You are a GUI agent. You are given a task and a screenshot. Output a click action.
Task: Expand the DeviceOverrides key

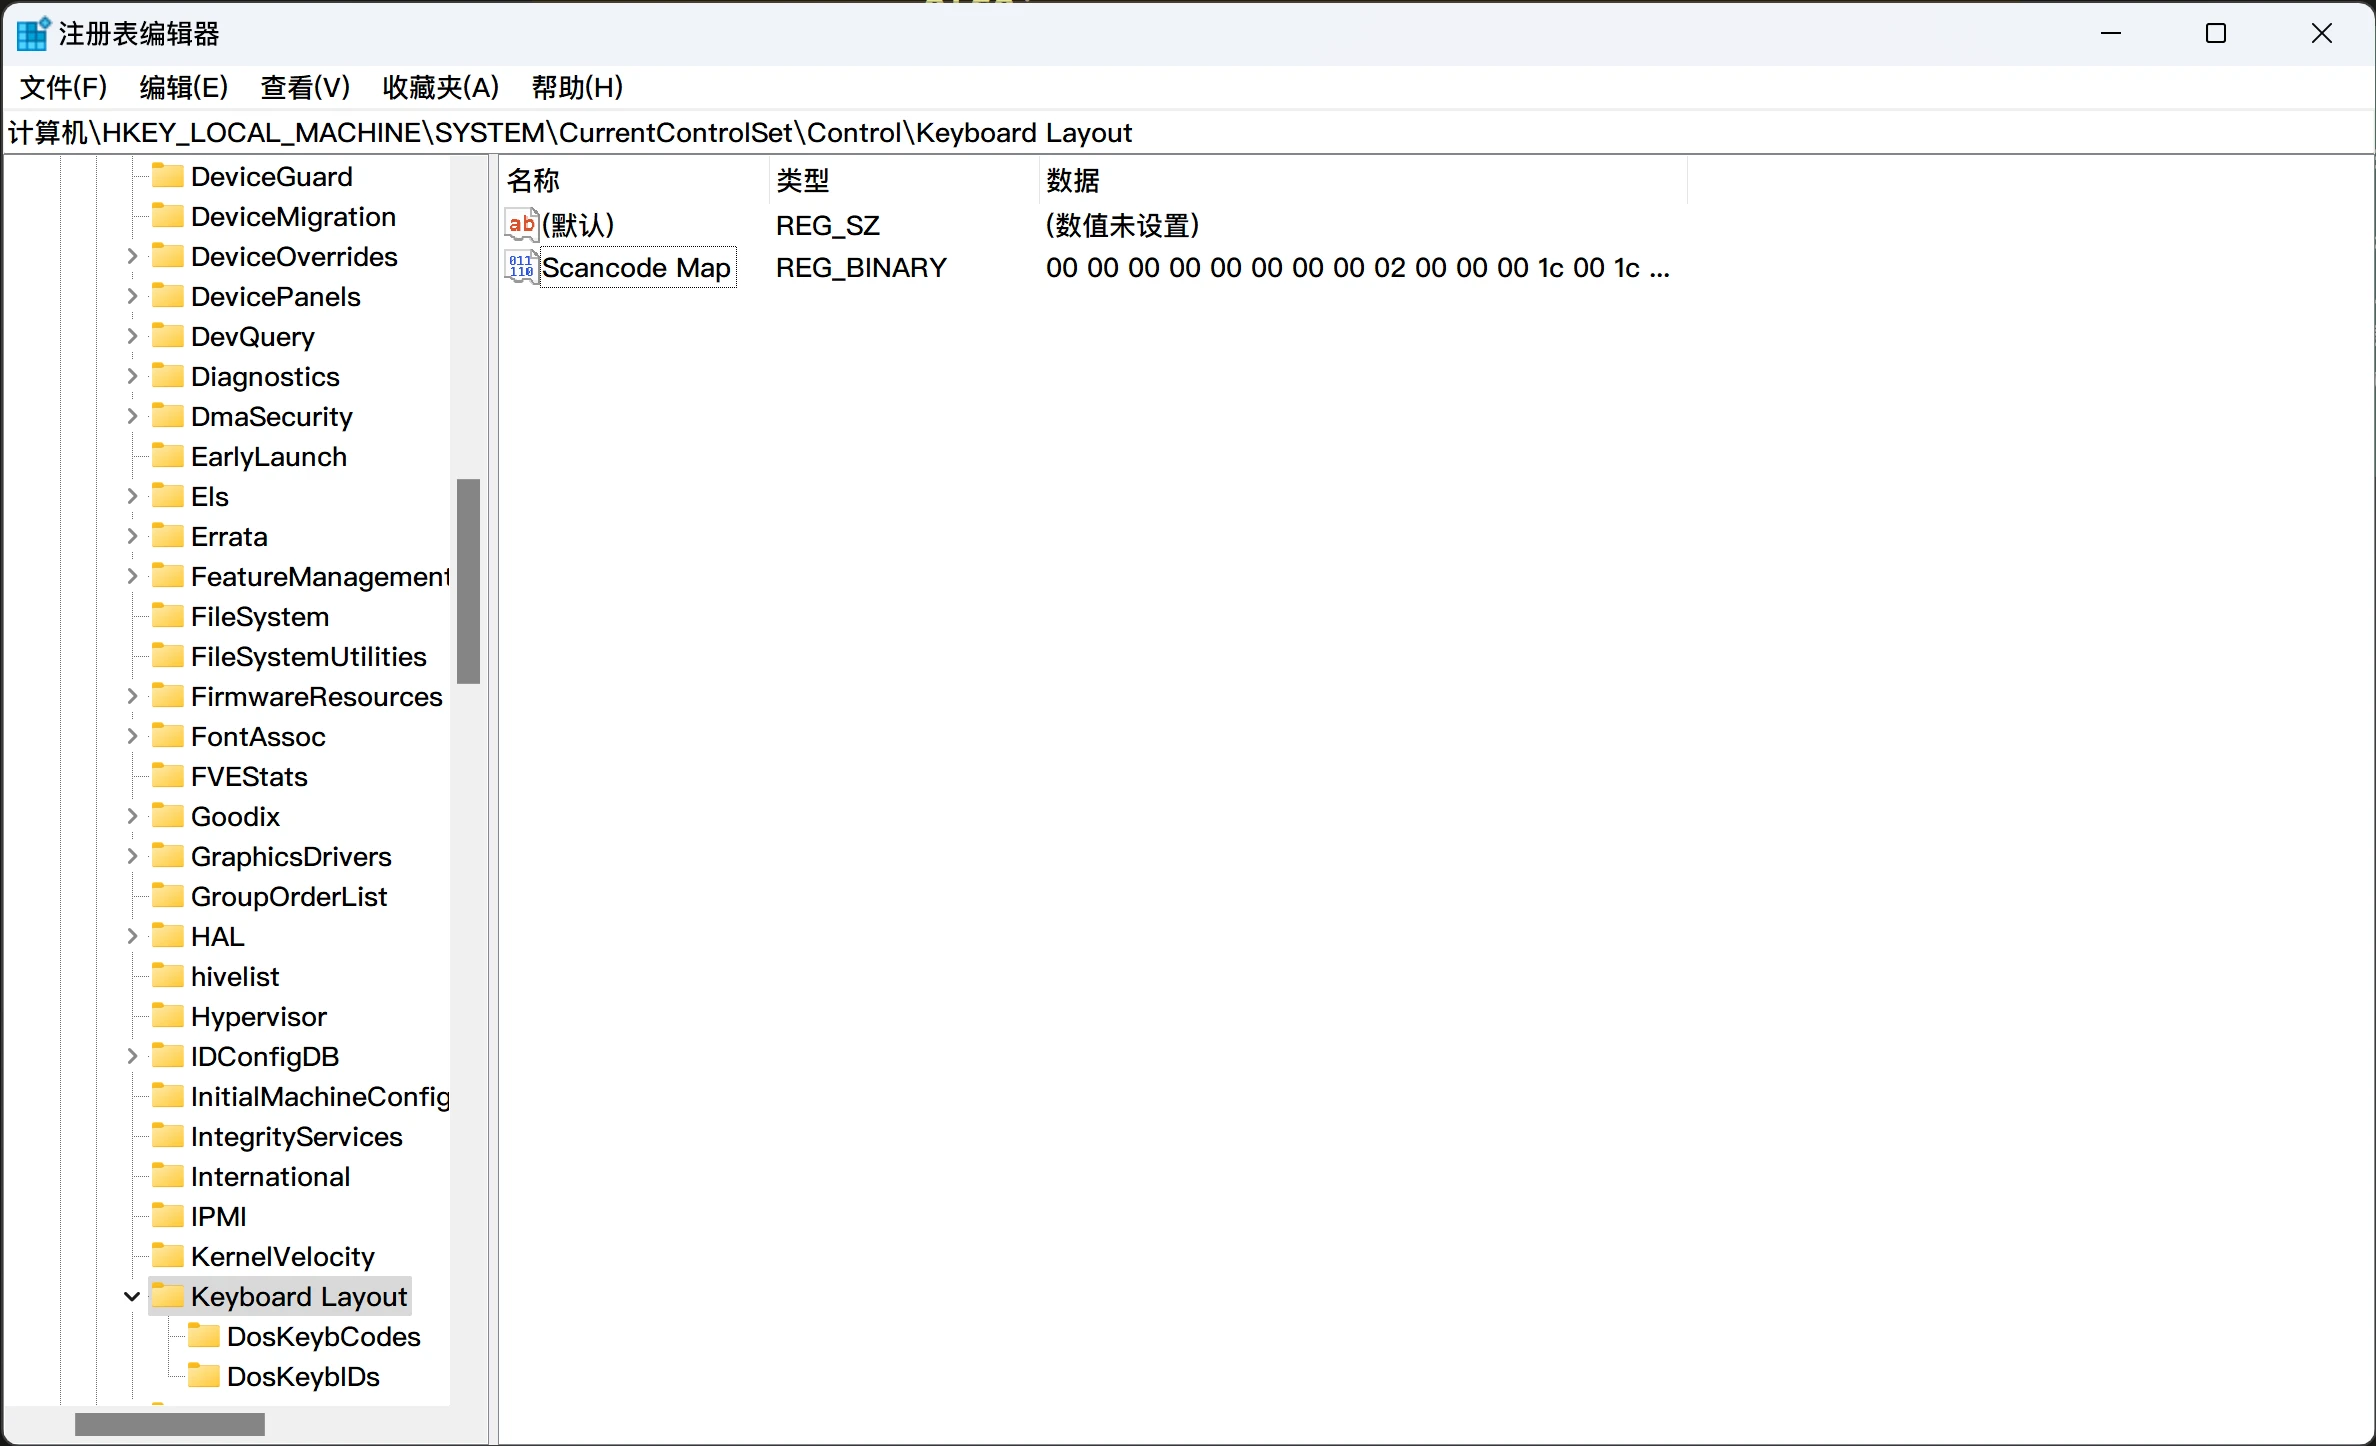[x=132, y=256]
